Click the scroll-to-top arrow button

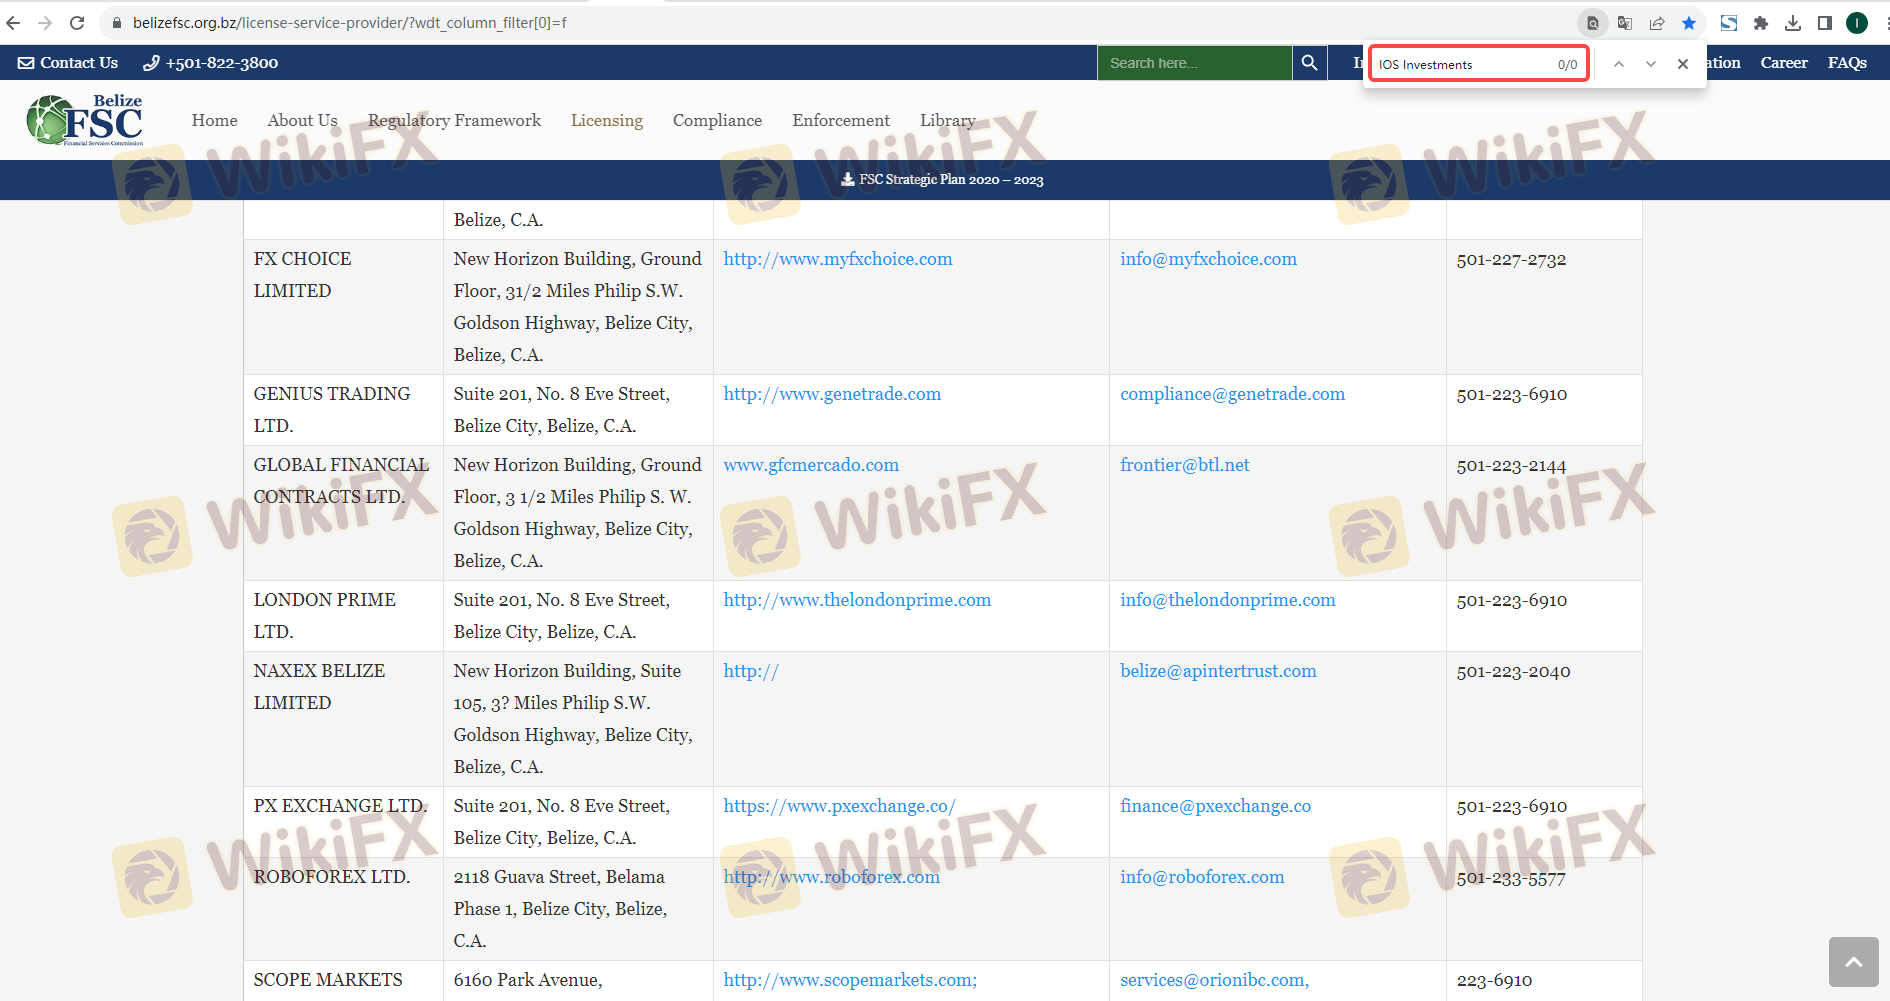click(x=1853, y=962)
